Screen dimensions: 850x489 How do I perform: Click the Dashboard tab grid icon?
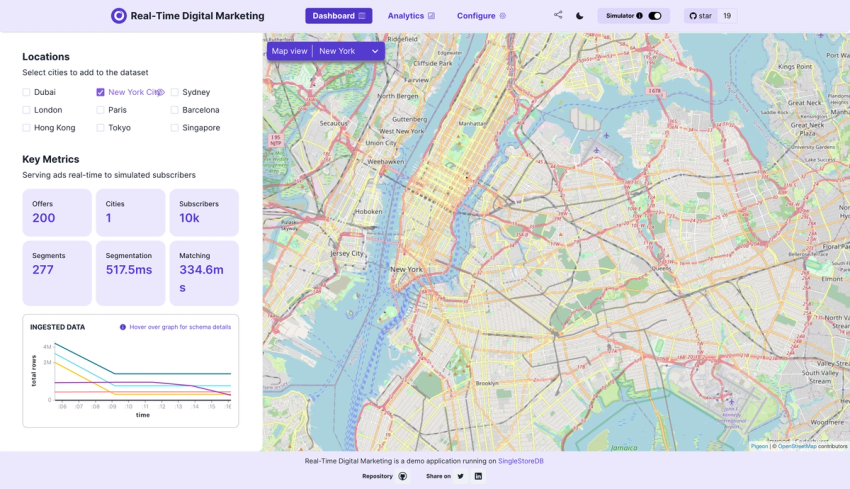pyautogui.click(x=362, y=16)
